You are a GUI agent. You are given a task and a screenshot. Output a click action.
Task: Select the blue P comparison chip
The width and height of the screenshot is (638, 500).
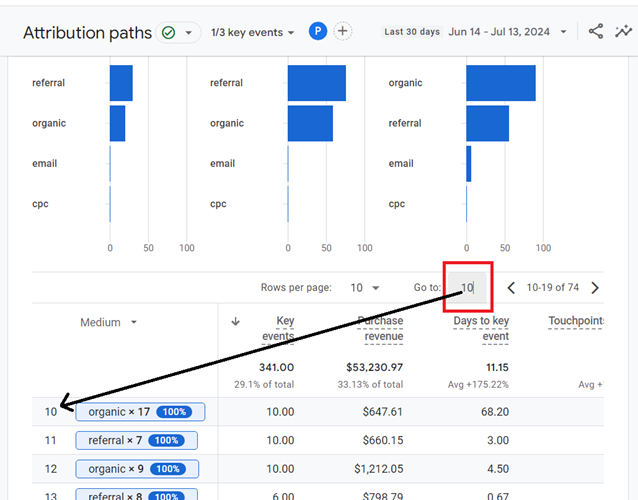point(318,31)
